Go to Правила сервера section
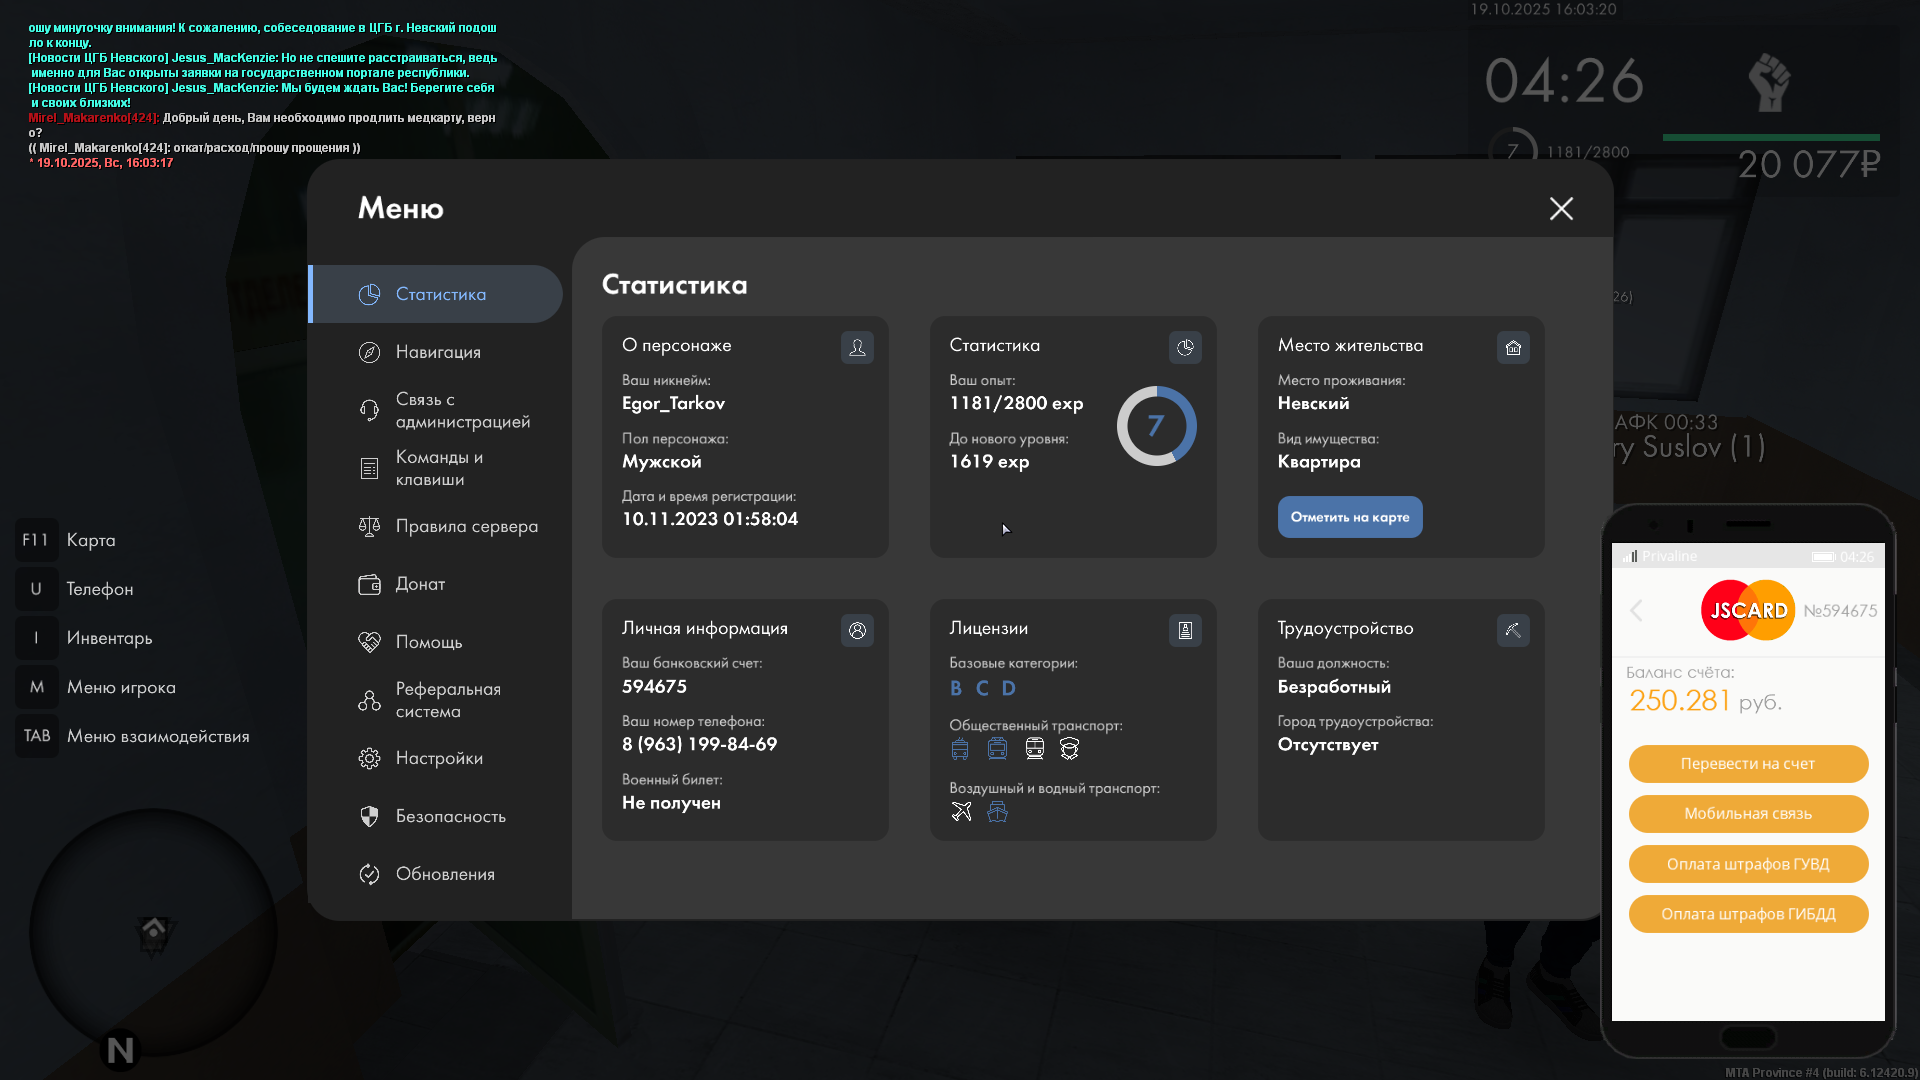The height and width of the screenshot is (1080, 1920). click(466, 526)
